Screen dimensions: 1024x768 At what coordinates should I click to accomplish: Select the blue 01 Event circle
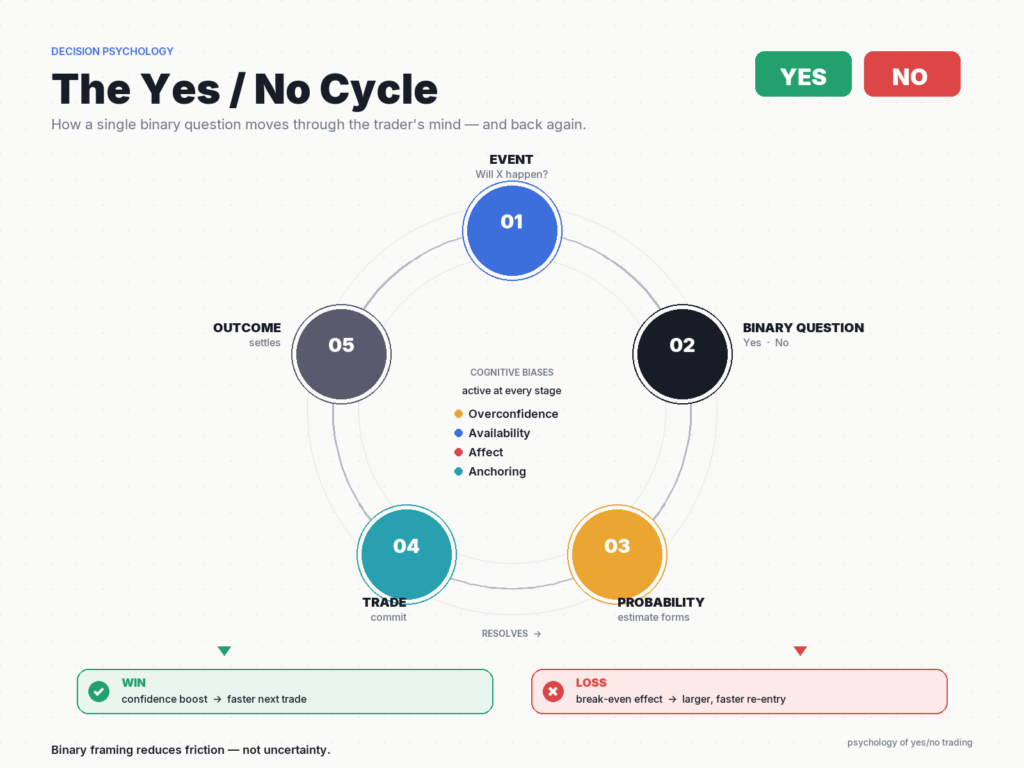(x=512, y=231)
